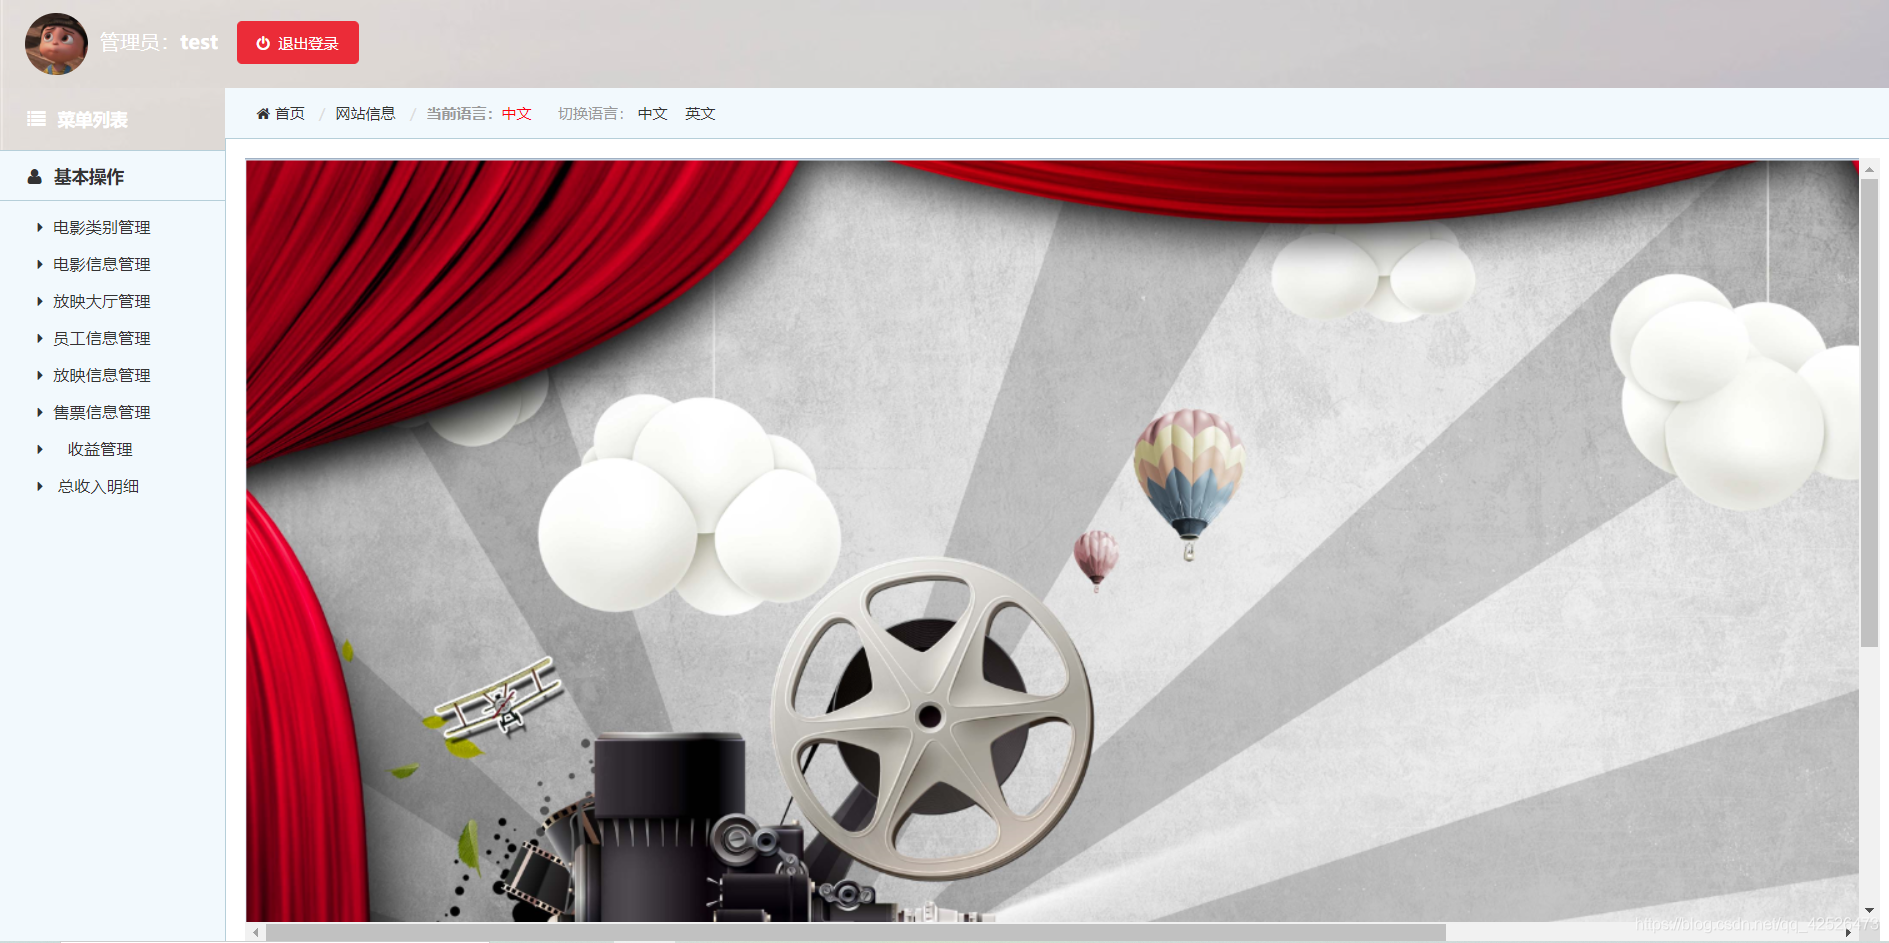Screen dimensions: 1889x943
Task: Click the horizontal scrollbar right arrow
Action: pos(1848,932)
